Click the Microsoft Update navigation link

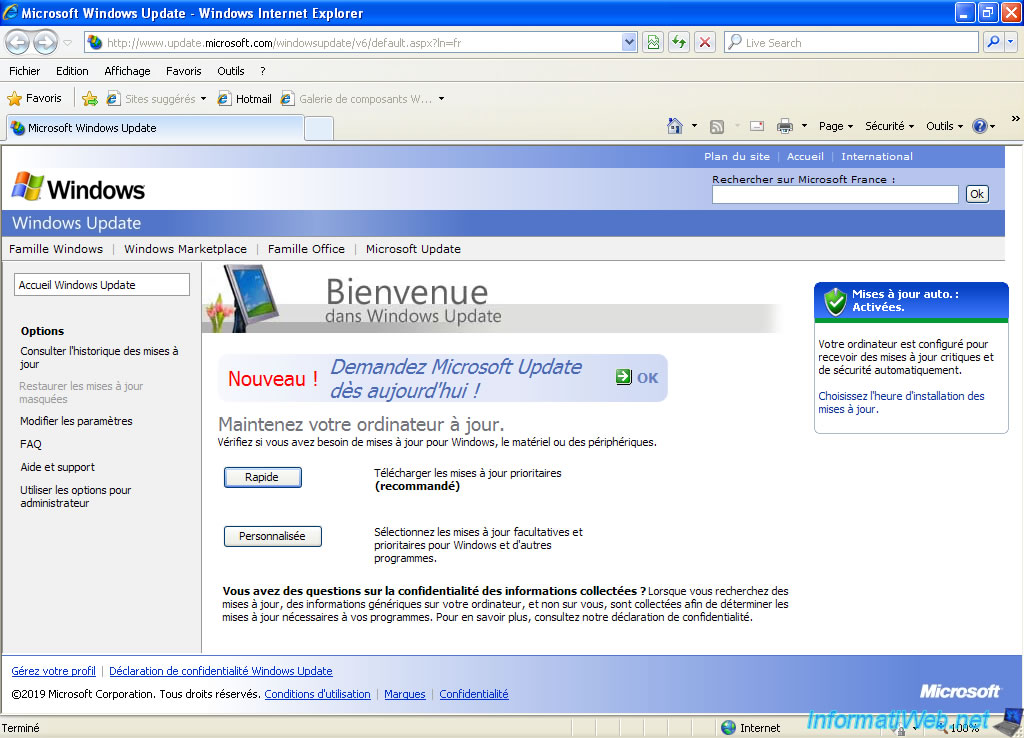point(413,249)
